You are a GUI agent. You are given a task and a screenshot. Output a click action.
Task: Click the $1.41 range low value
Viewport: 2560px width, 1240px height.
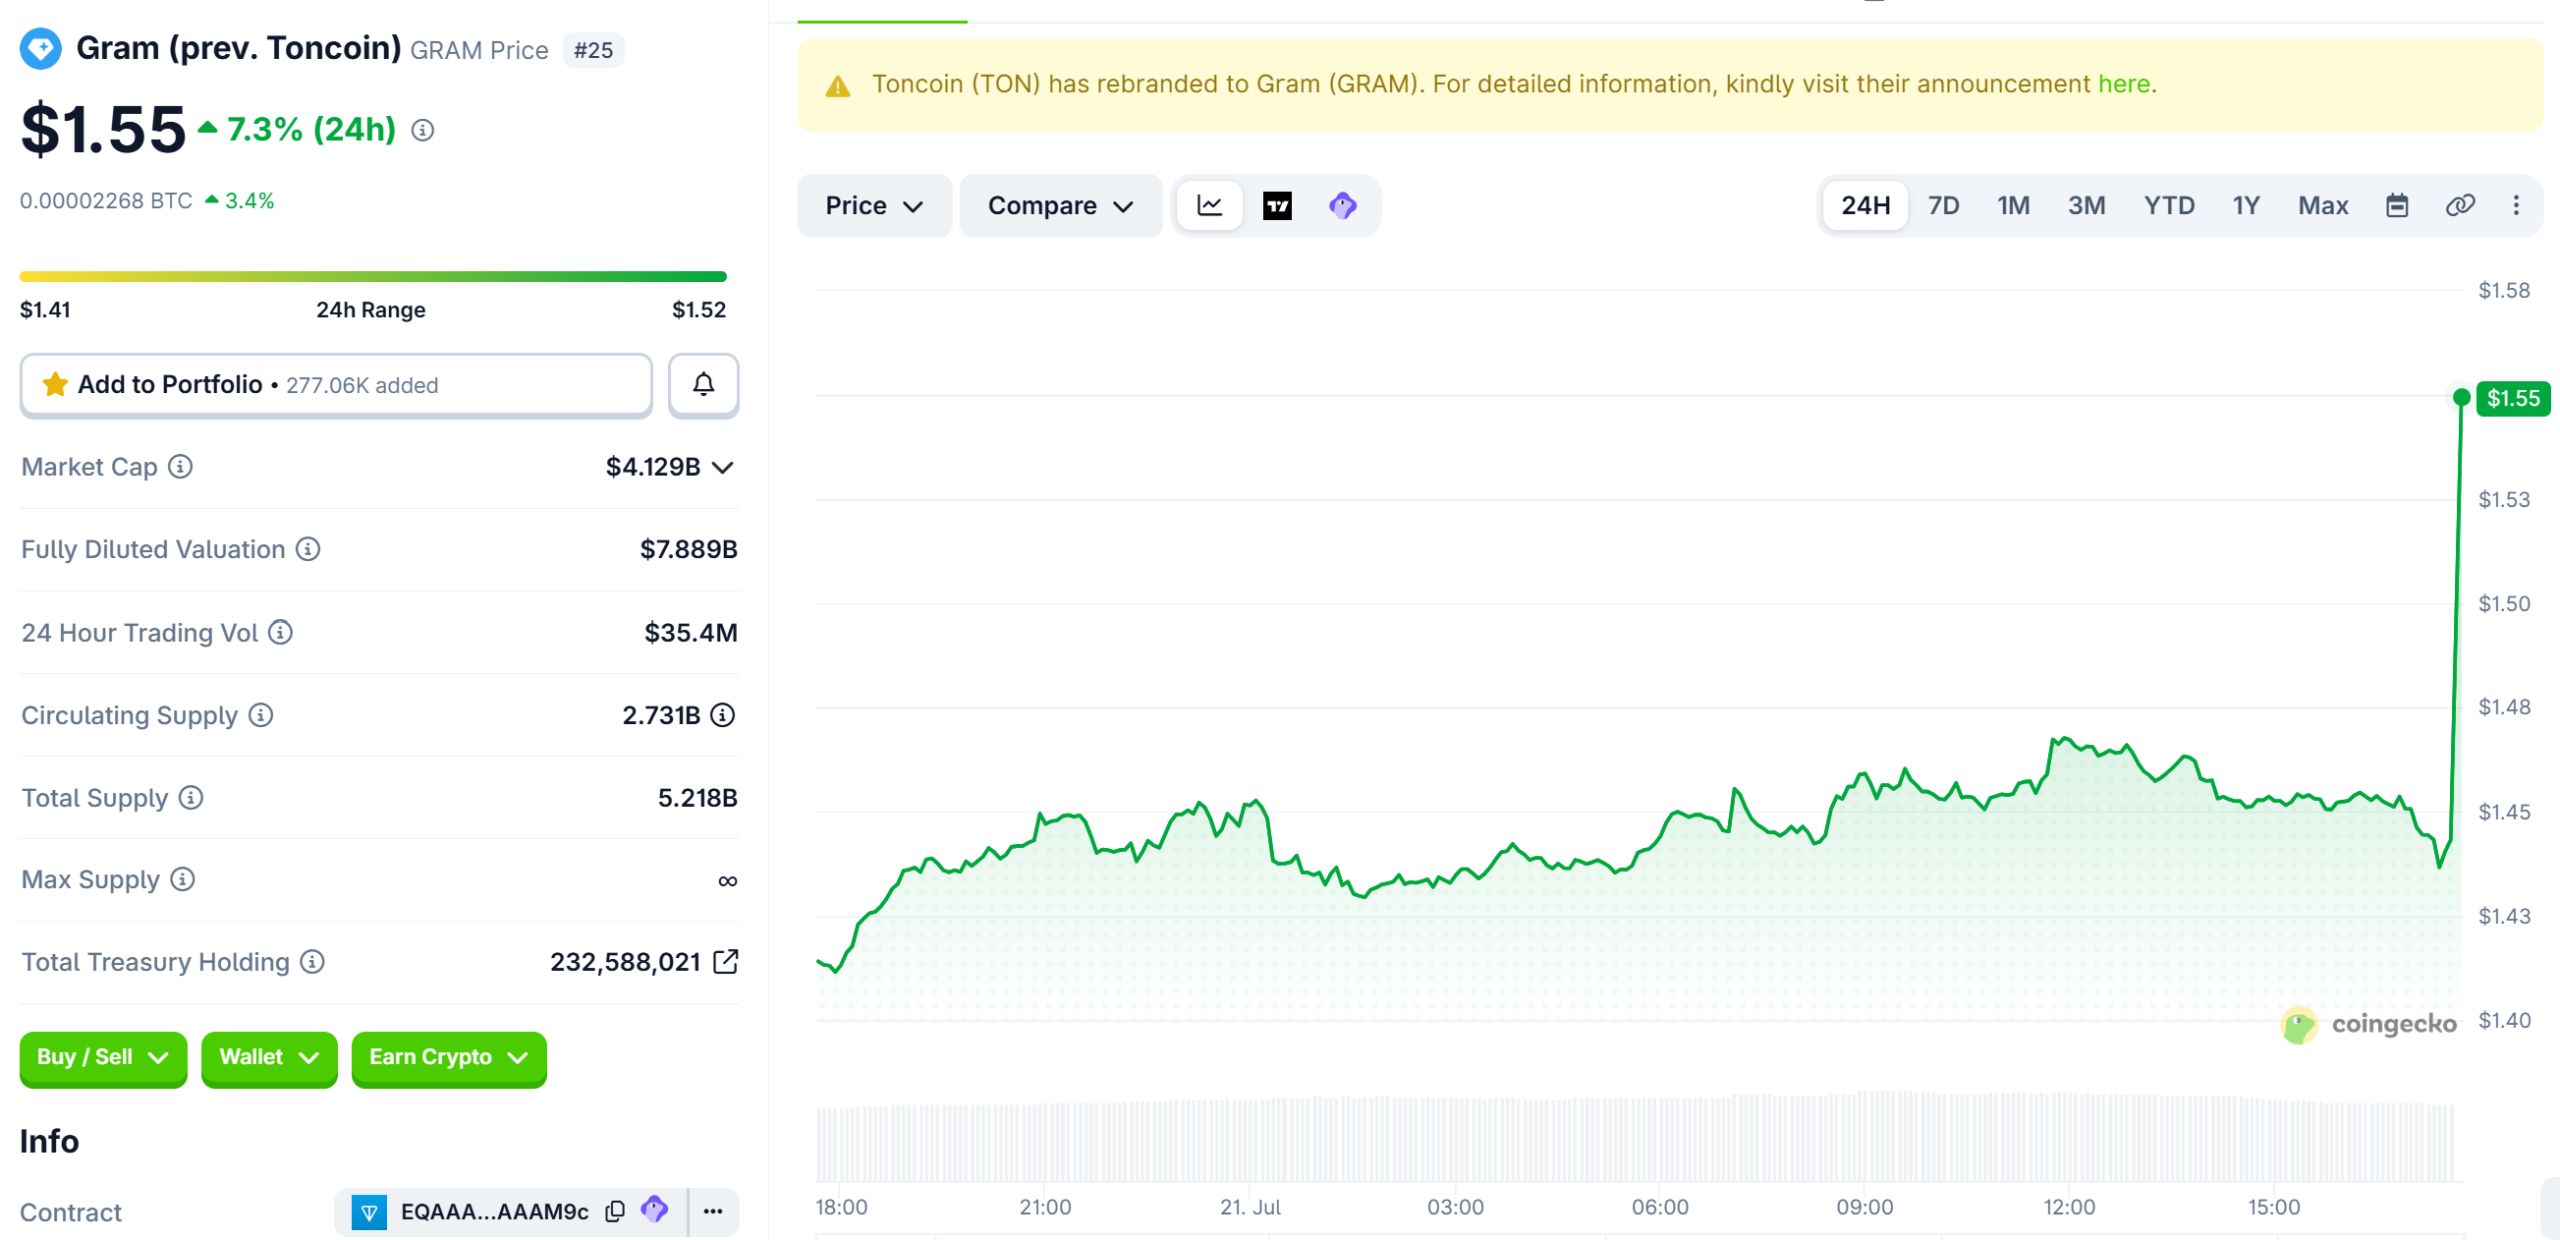pyautogui.click(x=45, y=310)
